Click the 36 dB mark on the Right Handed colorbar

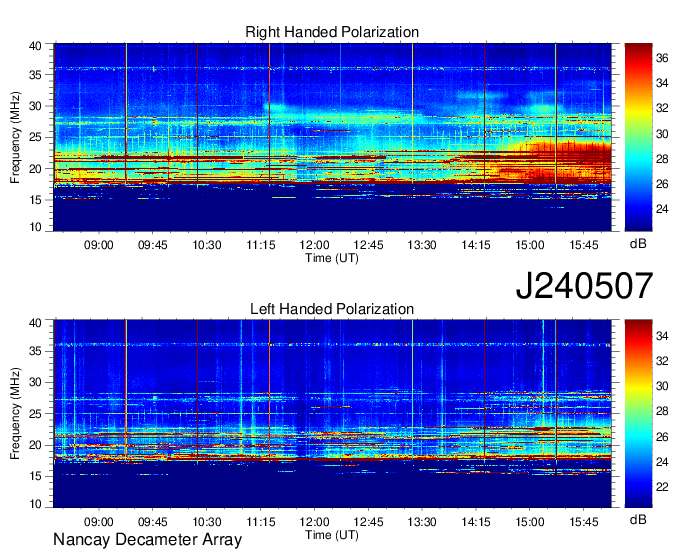[662, 58]
